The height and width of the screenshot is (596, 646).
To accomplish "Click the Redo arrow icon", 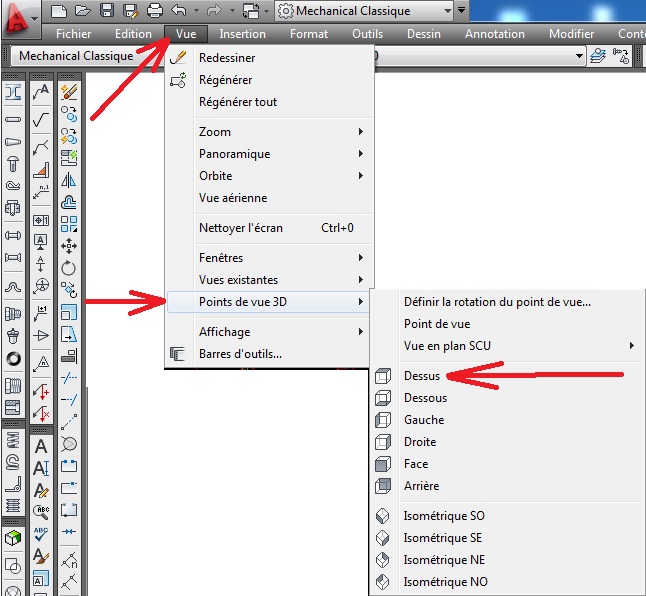I will click(214, 11).
